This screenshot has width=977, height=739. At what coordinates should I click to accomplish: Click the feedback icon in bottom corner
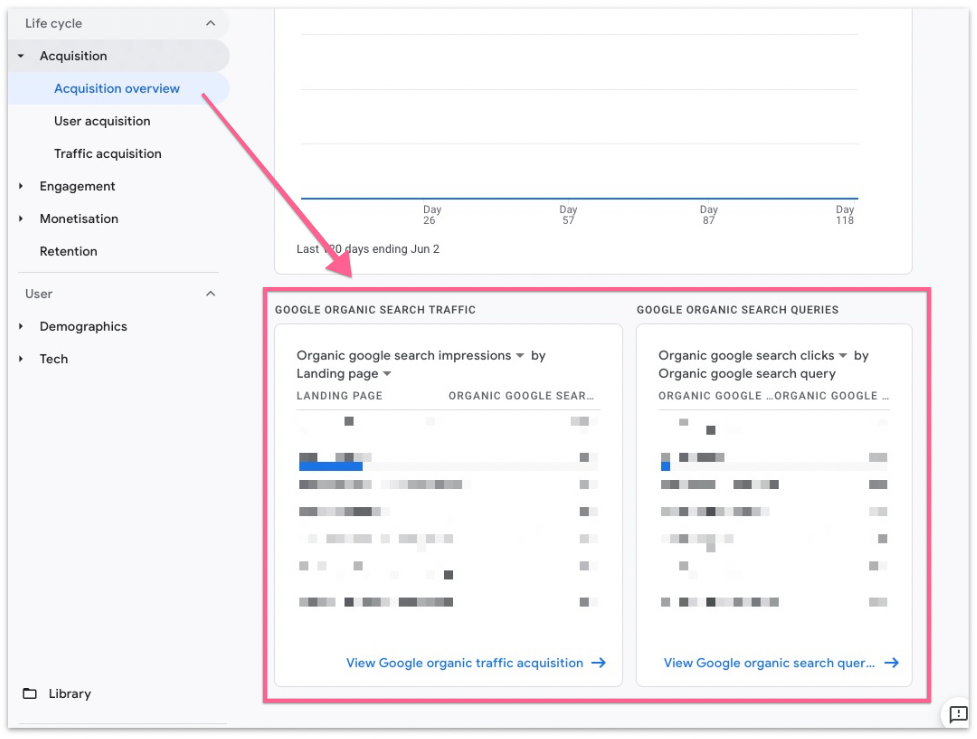click(x=958, y=714)
